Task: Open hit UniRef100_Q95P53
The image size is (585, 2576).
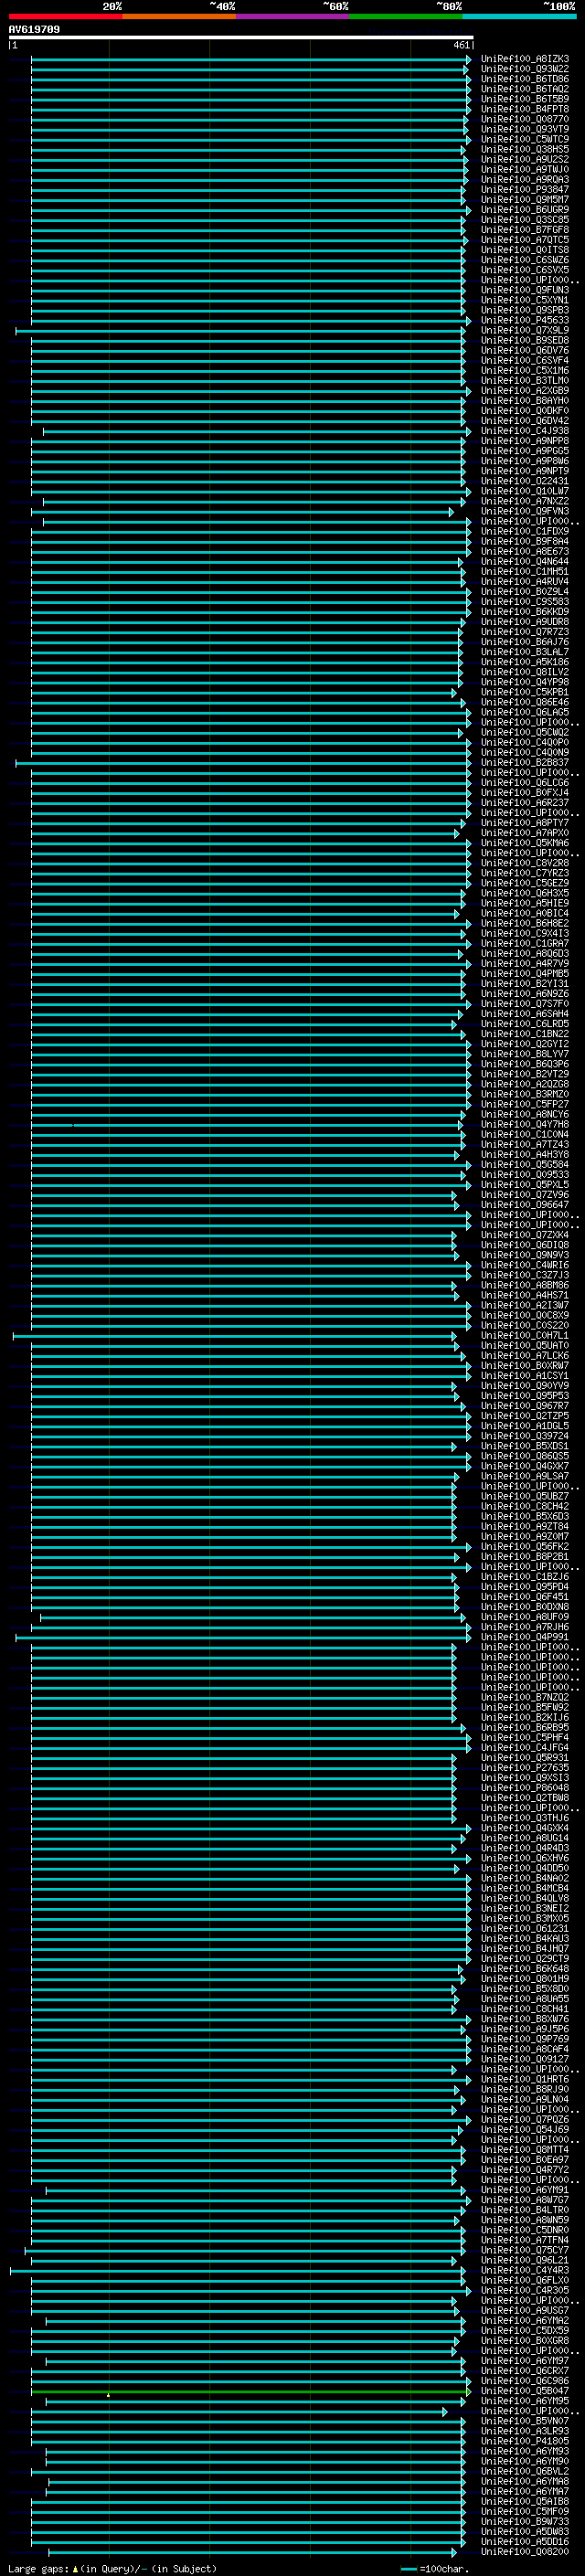Action: 524,1396
